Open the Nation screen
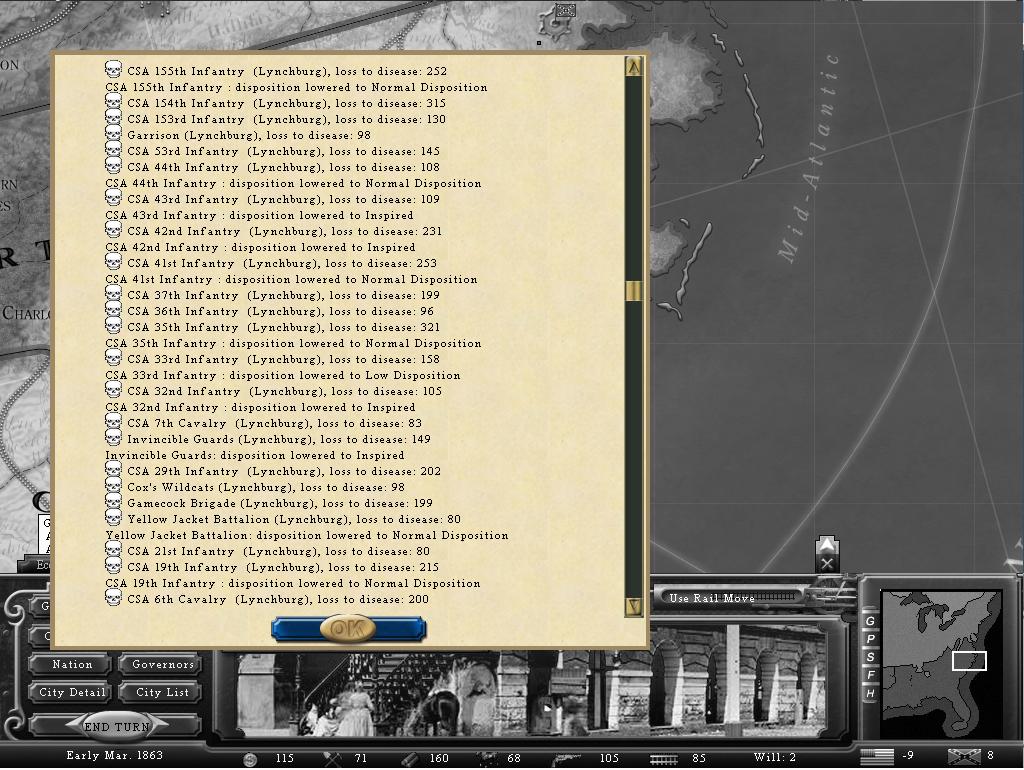This screenshot has height=770, width=1024. tap(72, 664)
